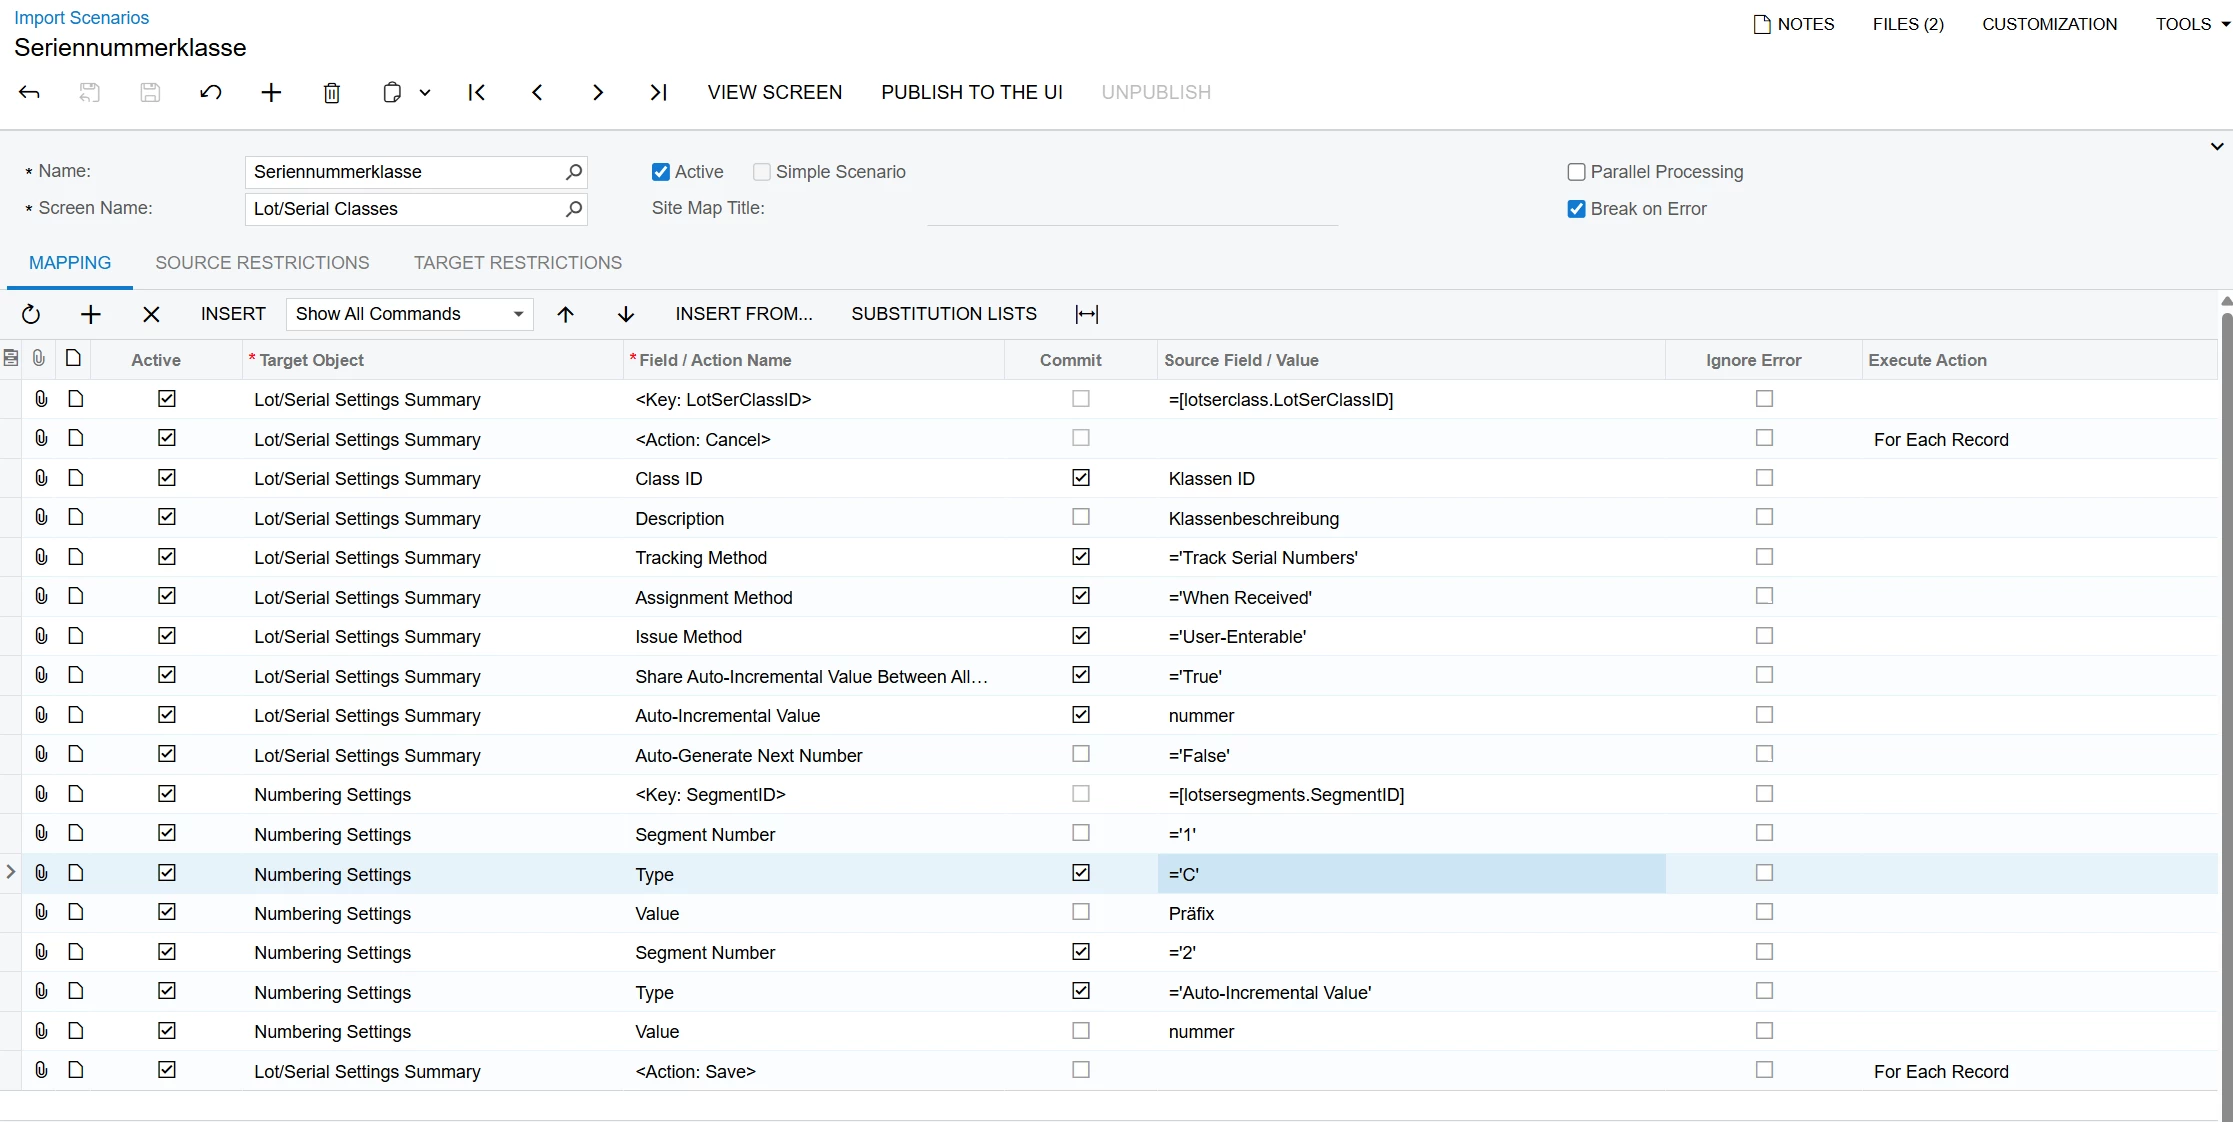Click the delete trash can icon
2233x1122 pixels.
(x=332, y=93)
